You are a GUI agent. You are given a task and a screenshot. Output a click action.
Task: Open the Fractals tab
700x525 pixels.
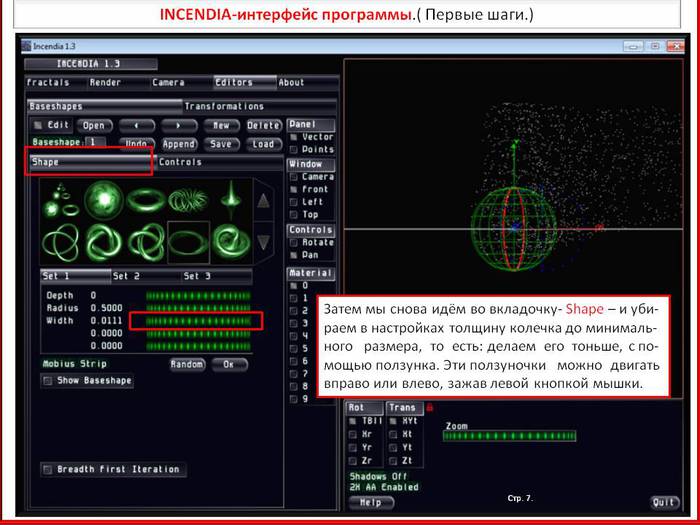point(56,83)
